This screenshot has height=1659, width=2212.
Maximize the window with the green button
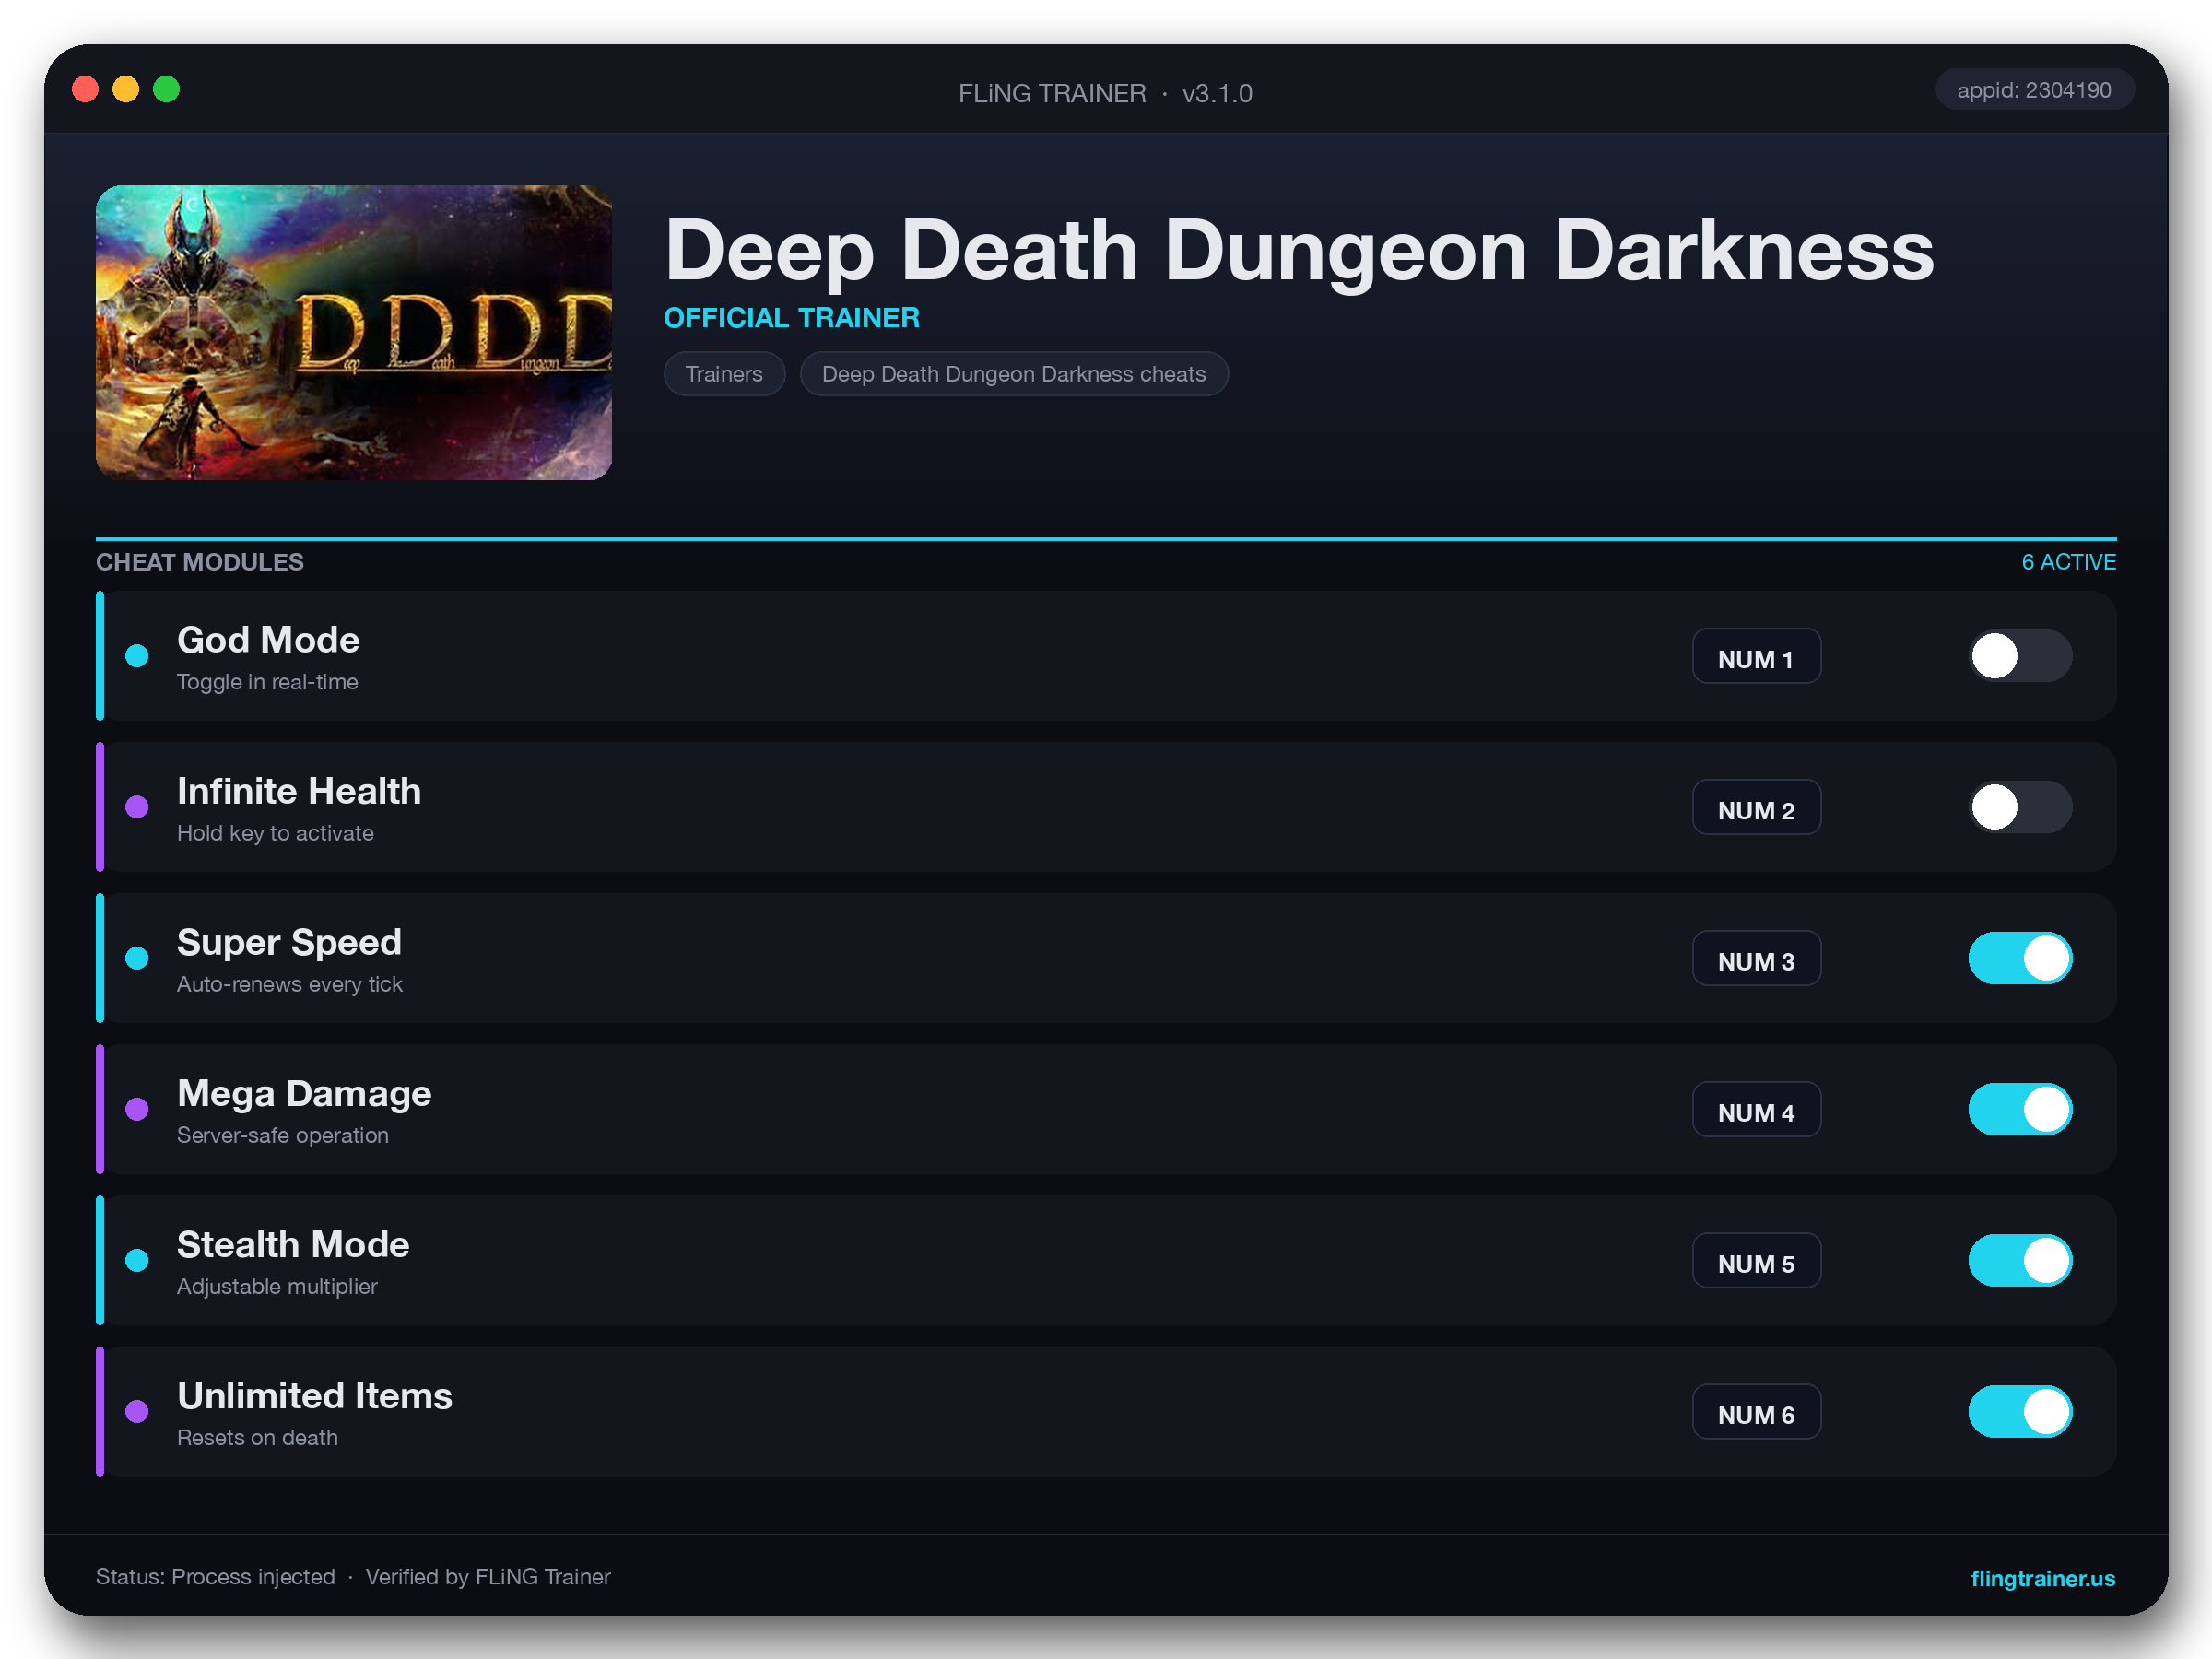[x=167, y=90]
